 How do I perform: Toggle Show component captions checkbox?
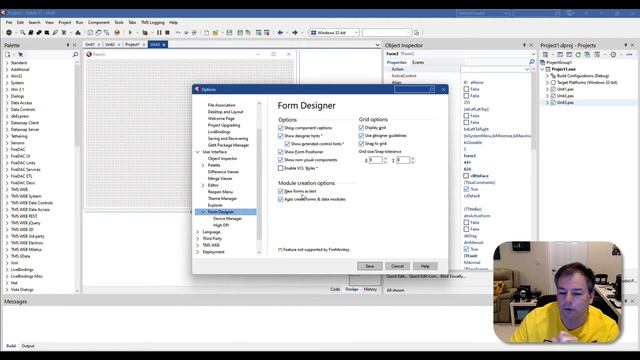coord(280,128)
